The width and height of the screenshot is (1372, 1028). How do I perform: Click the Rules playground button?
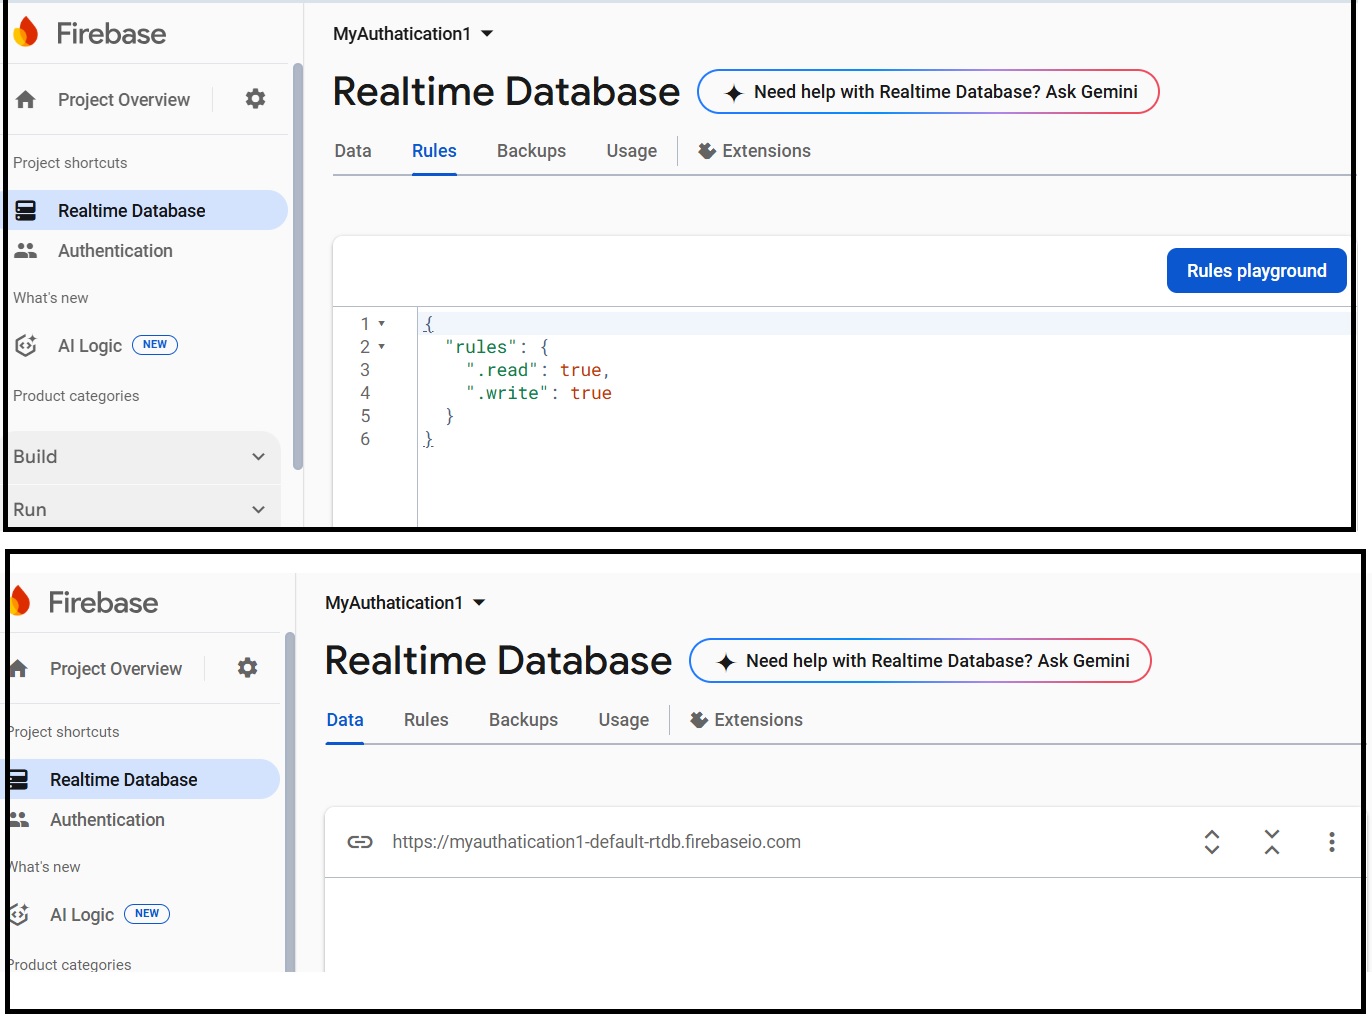click(1256, 271)
